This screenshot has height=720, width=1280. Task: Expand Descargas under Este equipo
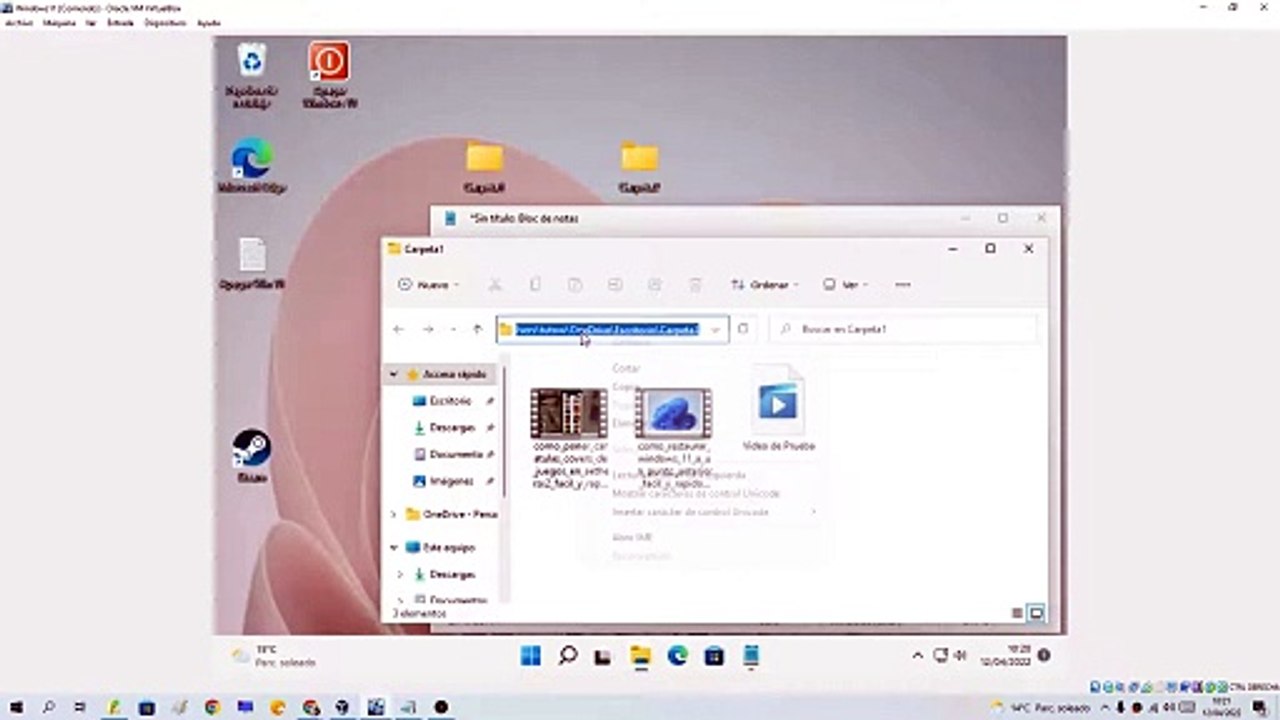pos(400,575)
